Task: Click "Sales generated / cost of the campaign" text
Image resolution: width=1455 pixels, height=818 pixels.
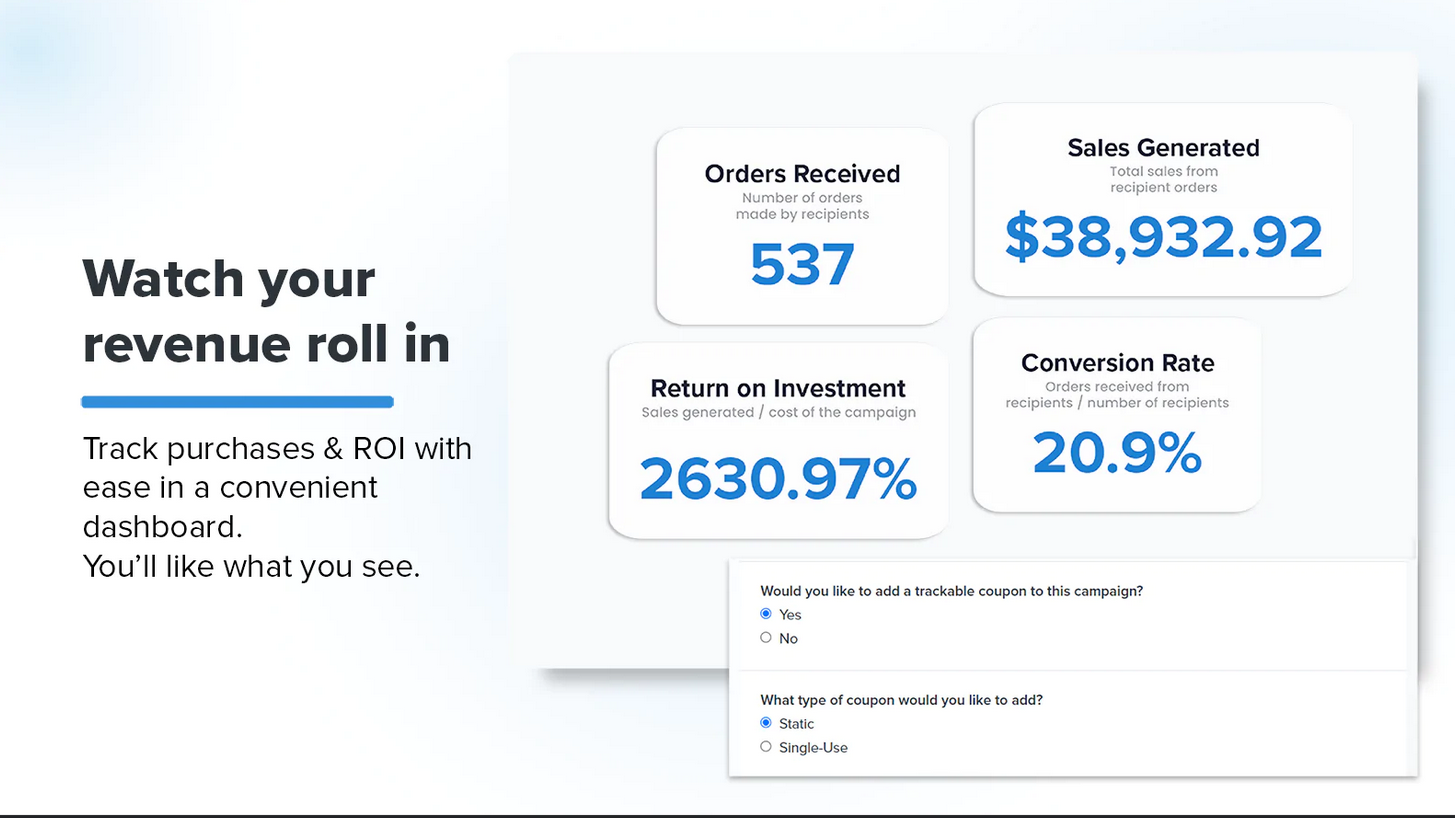Action: pyautogui.click(x=778, y=412)
